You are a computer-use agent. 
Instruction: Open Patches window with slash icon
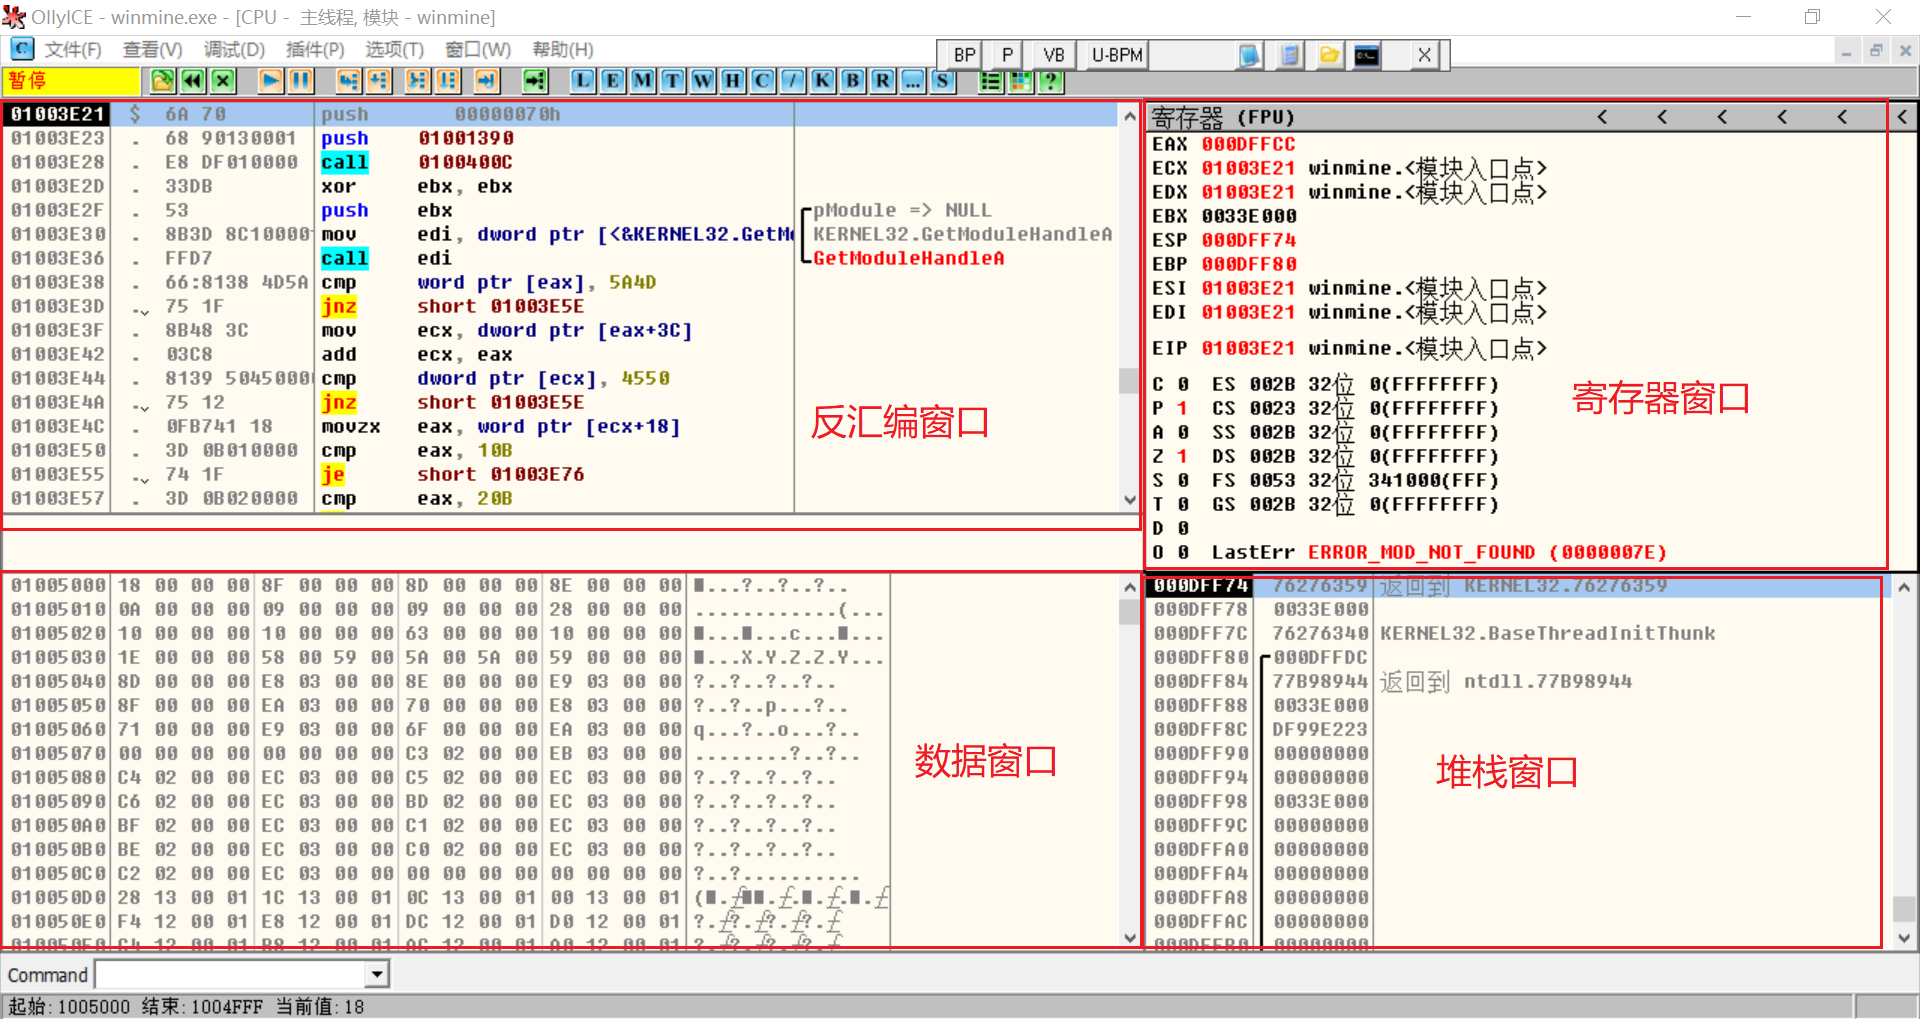[793, 81]
